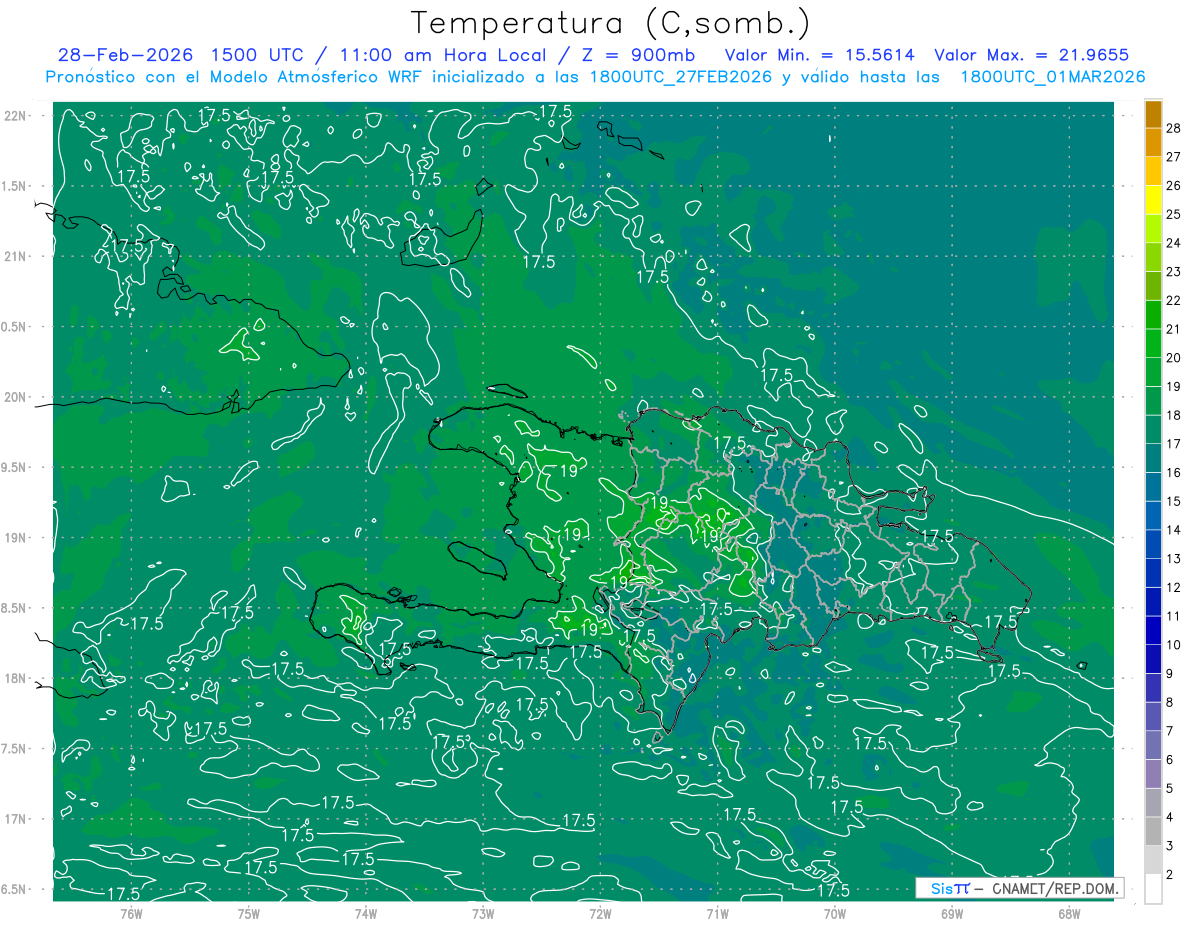Click the '70W' longitude axis label
Viewport: 1200px width, 927px height.
click(834, 913)
